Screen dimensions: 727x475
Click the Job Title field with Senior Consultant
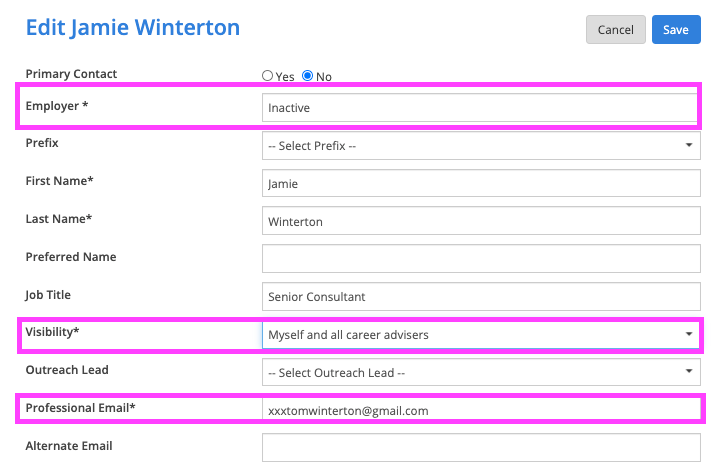481,297
